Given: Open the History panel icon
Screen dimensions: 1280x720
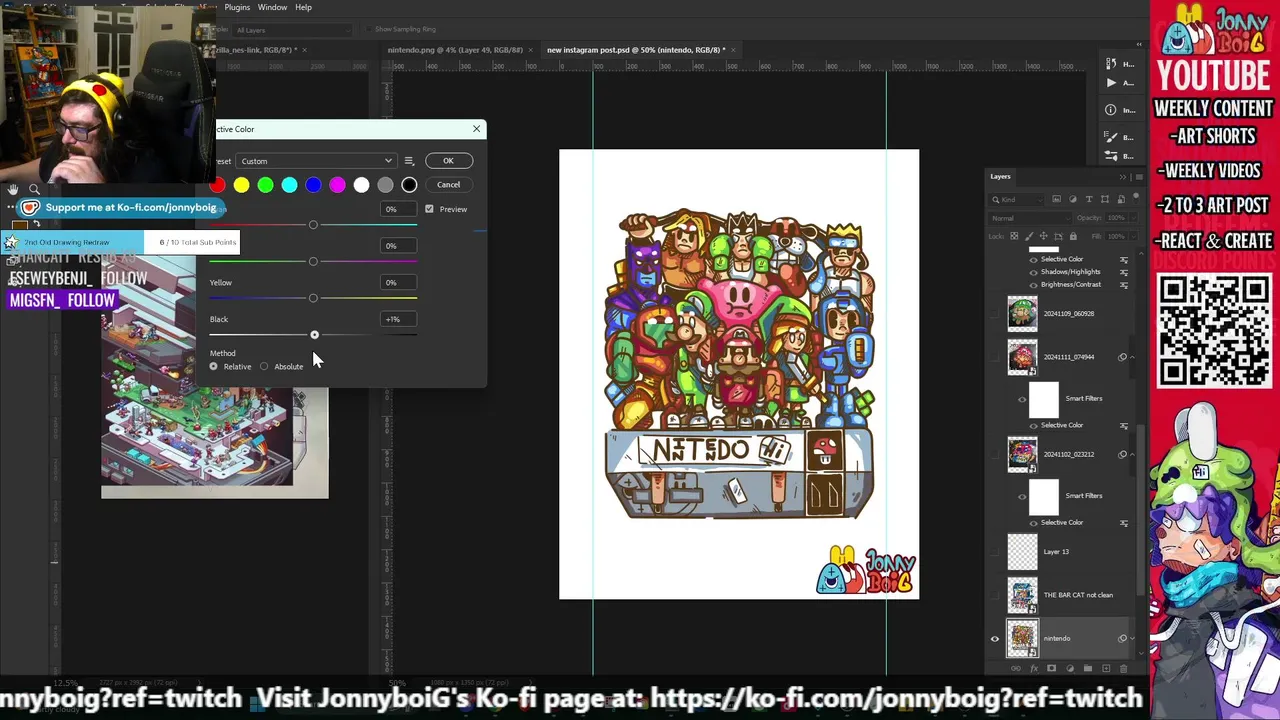Looking at the screenshot, I should coord(1111,63).
